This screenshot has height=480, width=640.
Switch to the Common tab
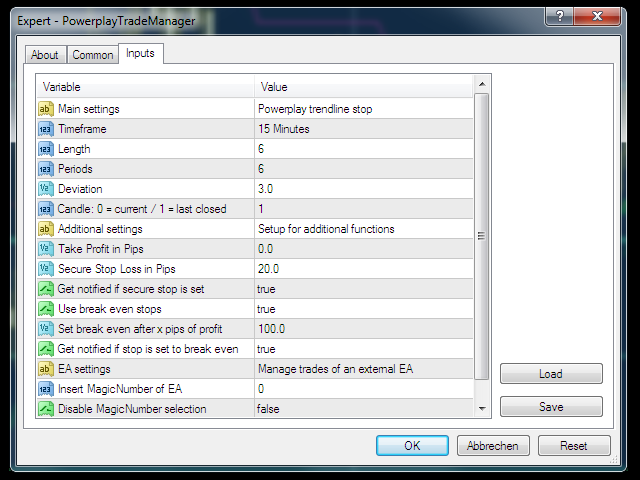click(93, 55)
